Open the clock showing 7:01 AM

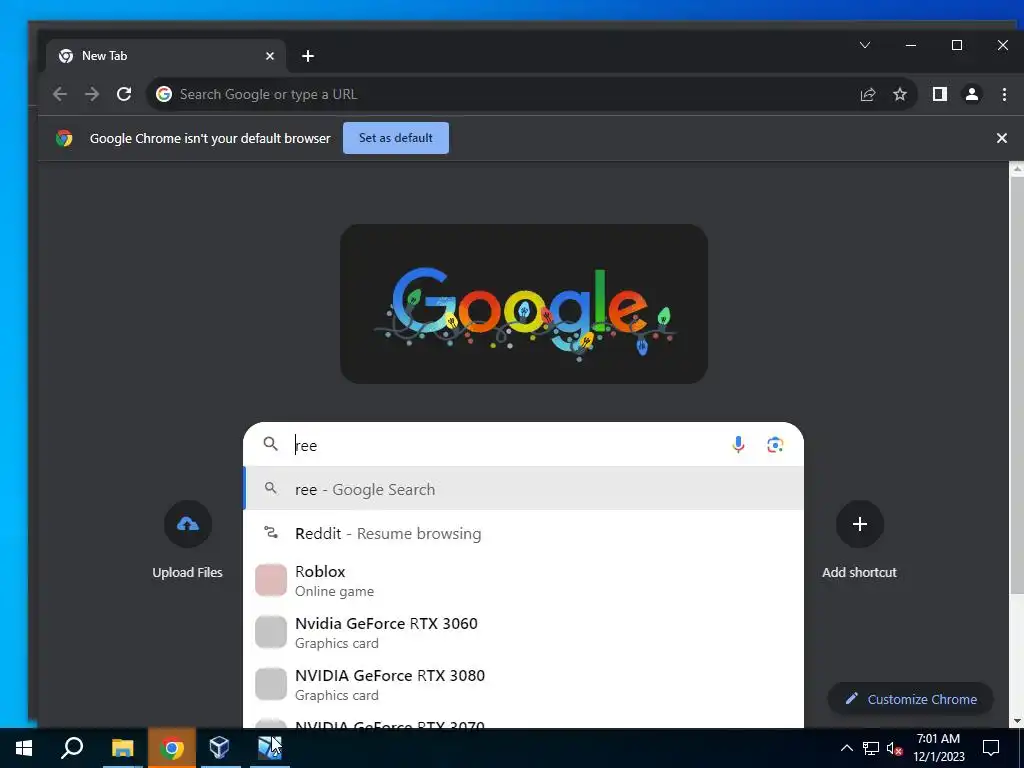pyautogui.click(x=938, y=748)
